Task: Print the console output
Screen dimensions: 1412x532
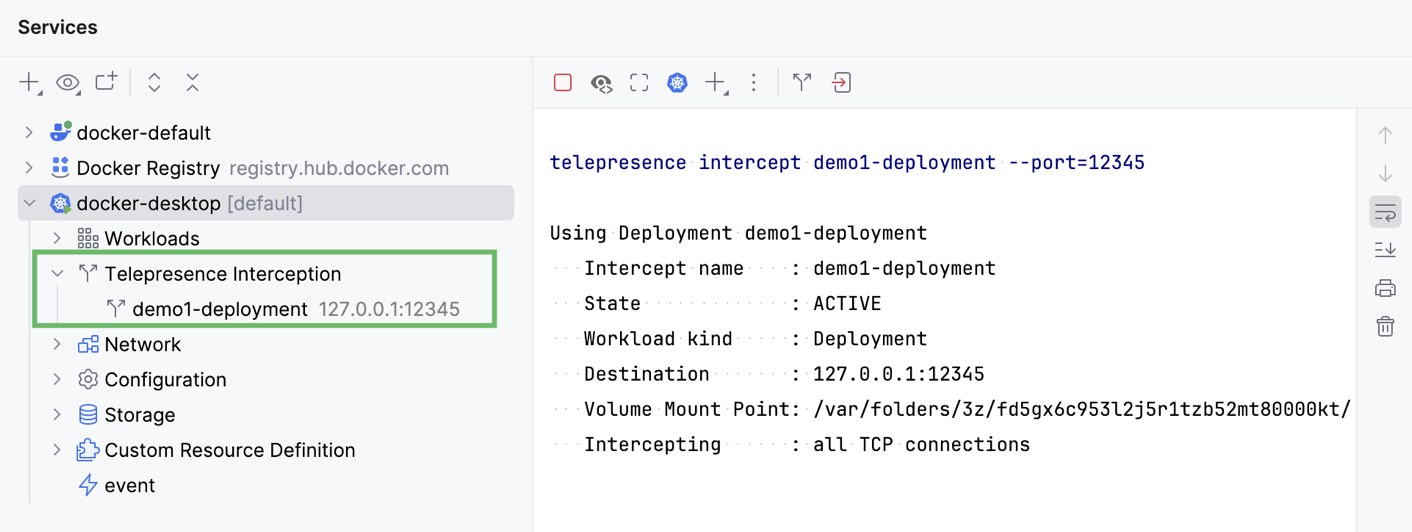Action: (1385, 289)
